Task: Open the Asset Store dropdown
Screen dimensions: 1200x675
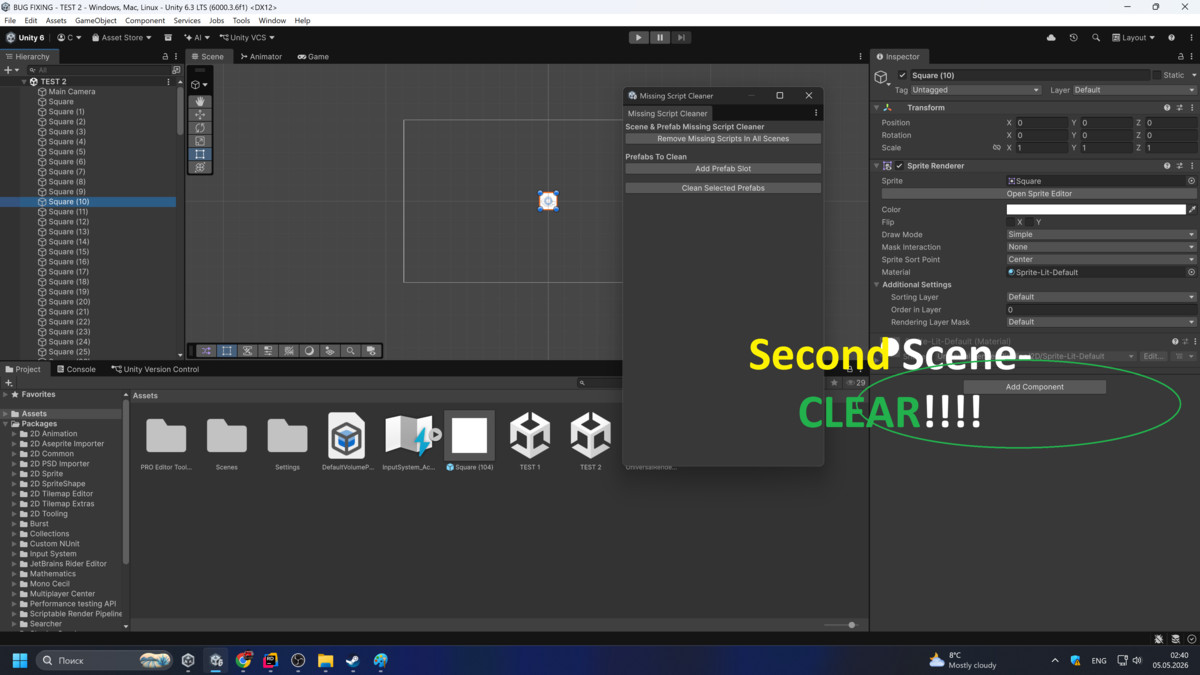Action: coord(122,37)
